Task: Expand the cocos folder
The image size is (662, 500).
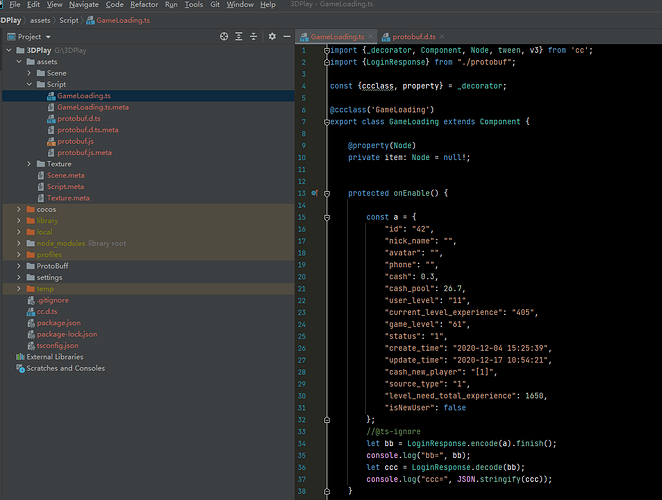Action: [x=18, y=210]
